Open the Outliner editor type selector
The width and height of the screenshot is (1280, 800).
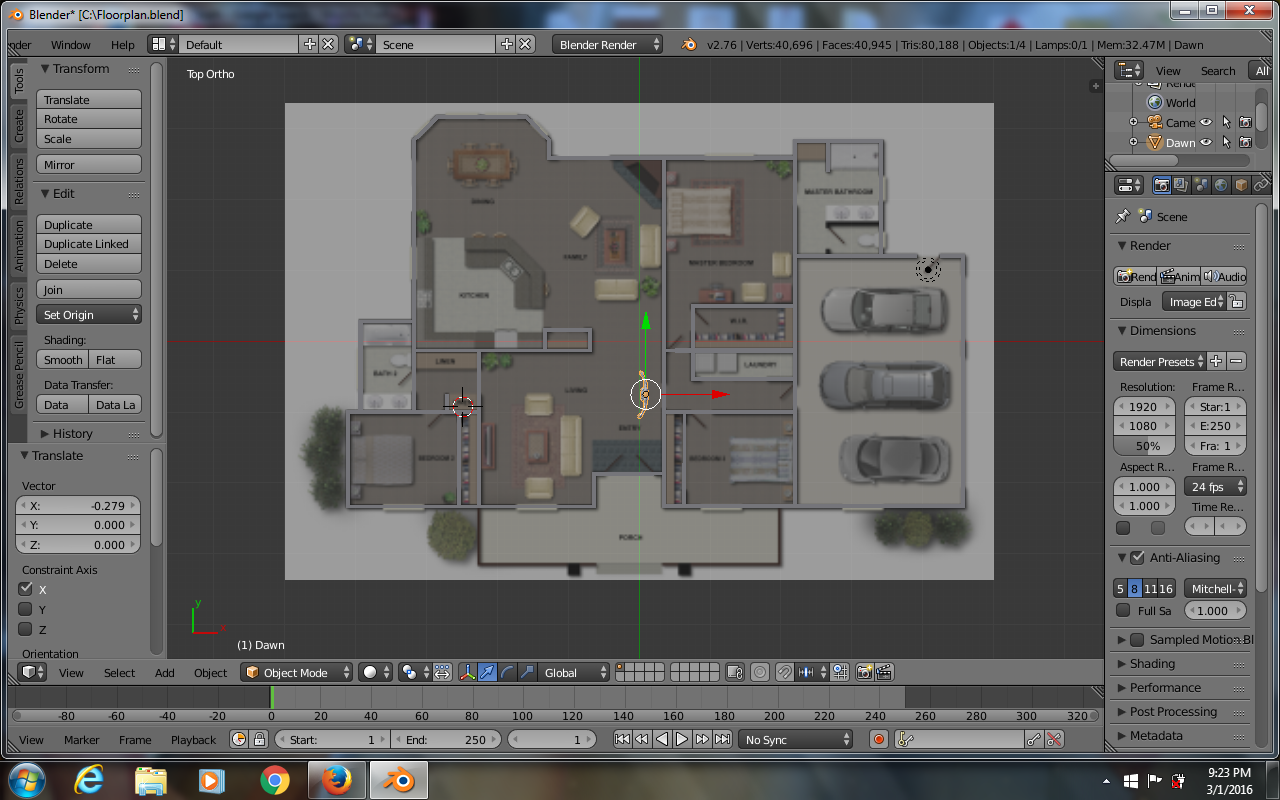click(1130, 70)
